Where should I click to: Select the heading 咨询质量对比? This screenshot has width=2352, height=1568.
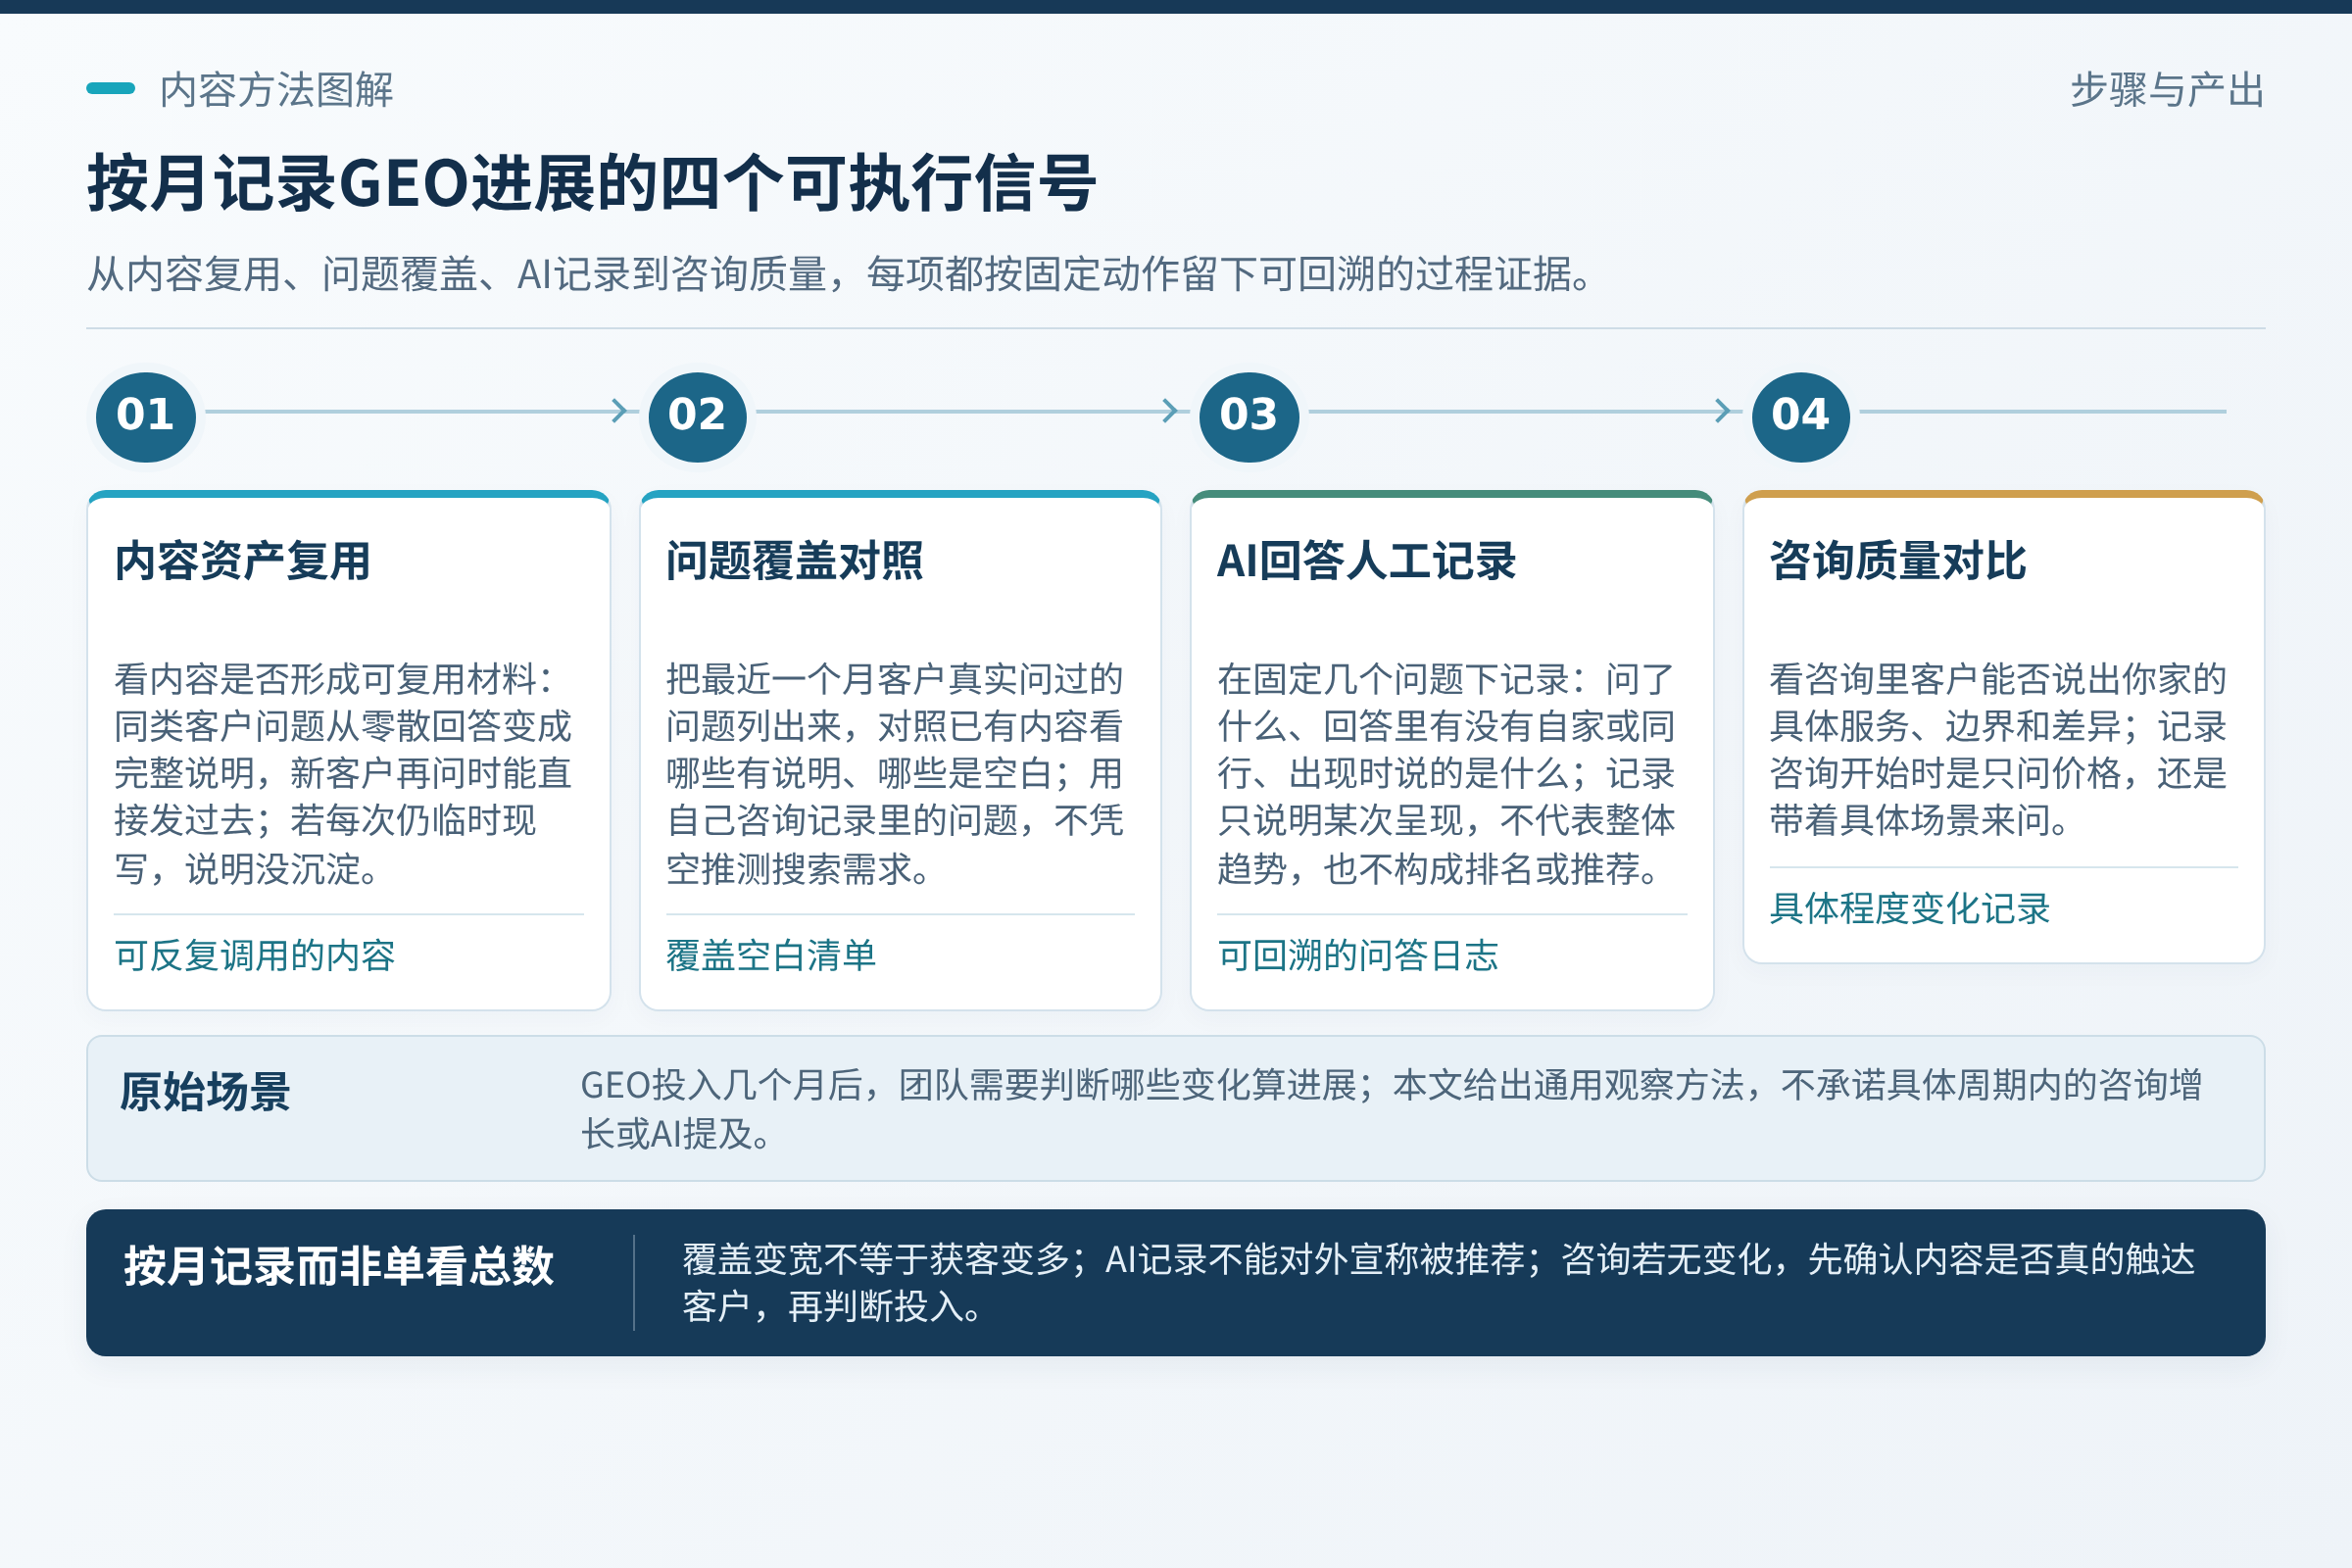pyautogui.click(x=1898, y=561)
